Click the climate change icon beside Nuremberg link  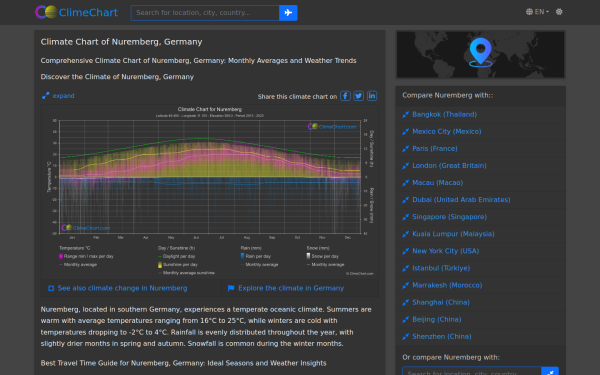click(x=51, y=288)
